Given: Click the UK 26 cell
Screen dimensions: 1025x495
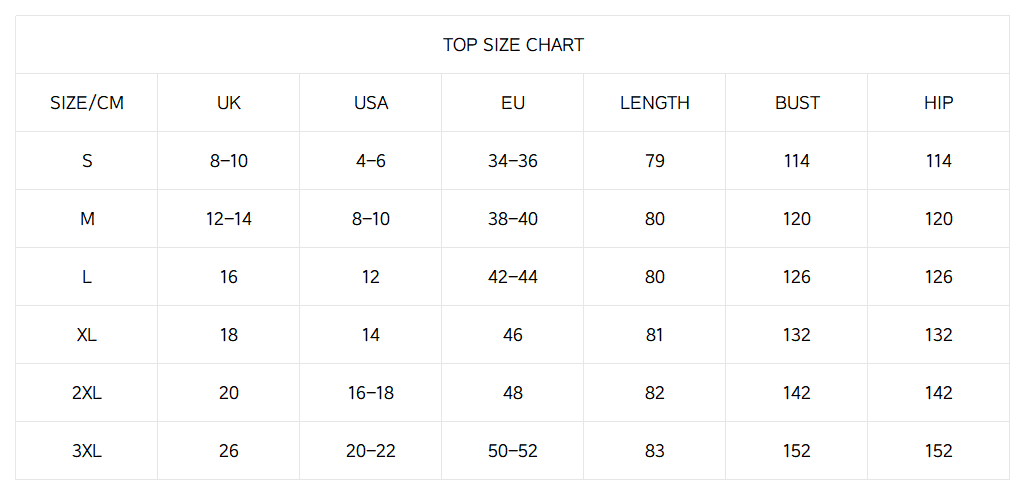Looking at the screenshot, I should pos(229,451).
